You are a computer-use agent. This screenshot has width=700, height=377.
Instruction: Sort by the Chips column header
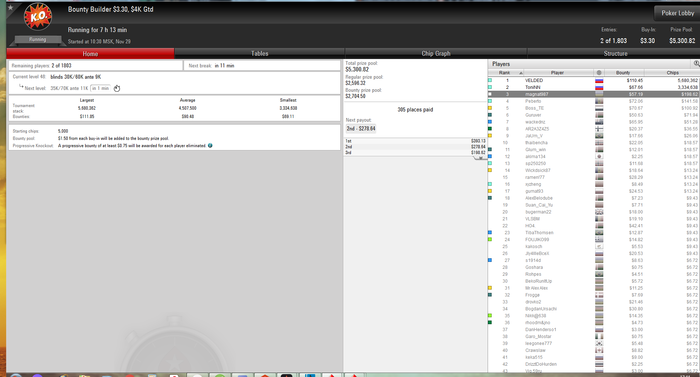(672, 72)
